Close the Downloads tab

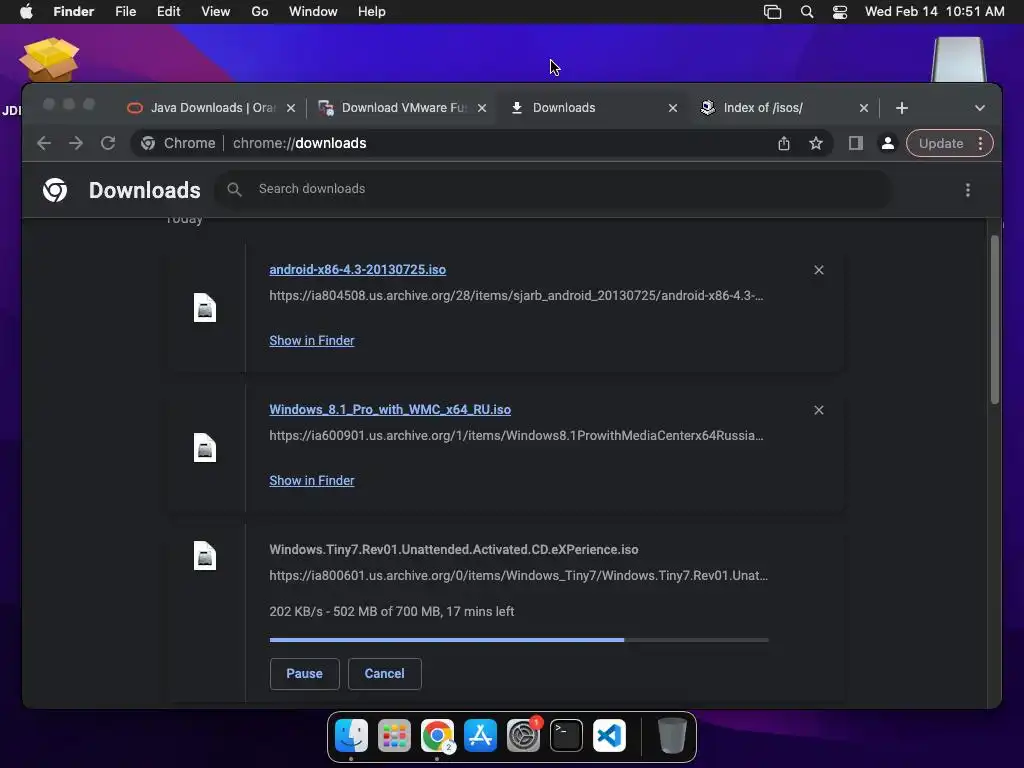click(x=673, y=108)
